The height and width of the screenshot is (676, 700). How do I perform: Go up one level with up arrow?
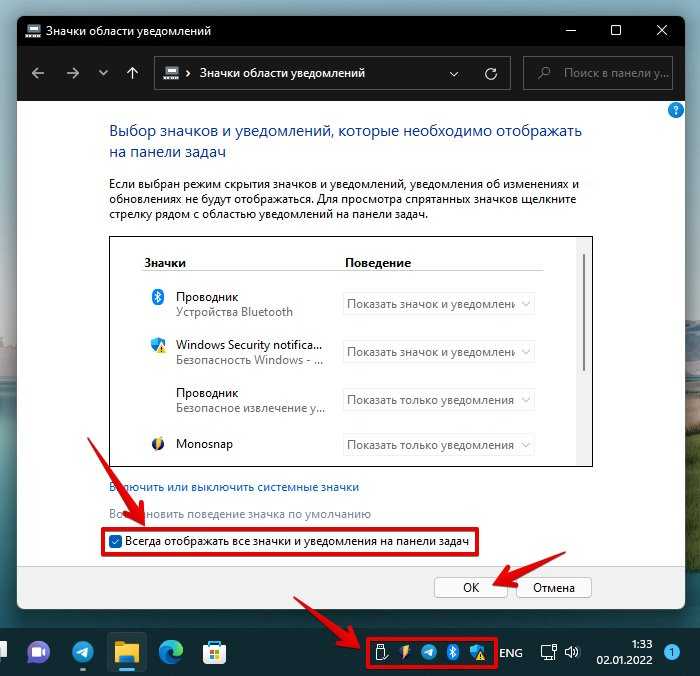[x=132, y=73]
